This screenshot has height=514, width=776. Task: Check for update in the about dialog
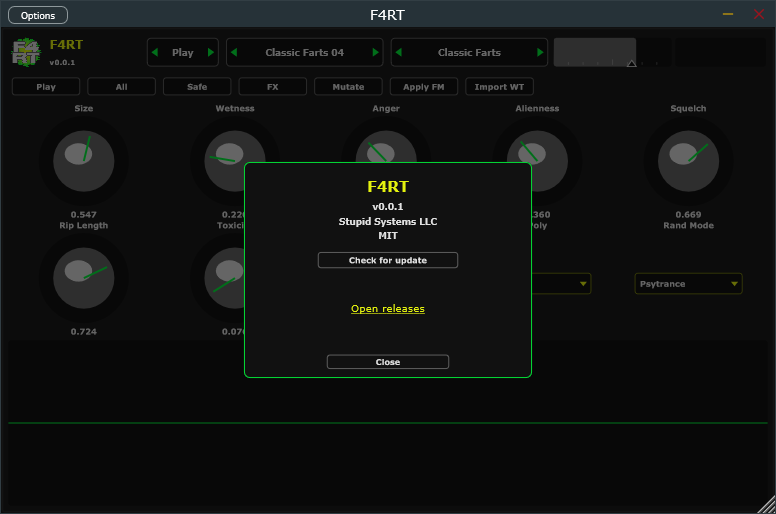pyautogui.click(x=388, y=260)
